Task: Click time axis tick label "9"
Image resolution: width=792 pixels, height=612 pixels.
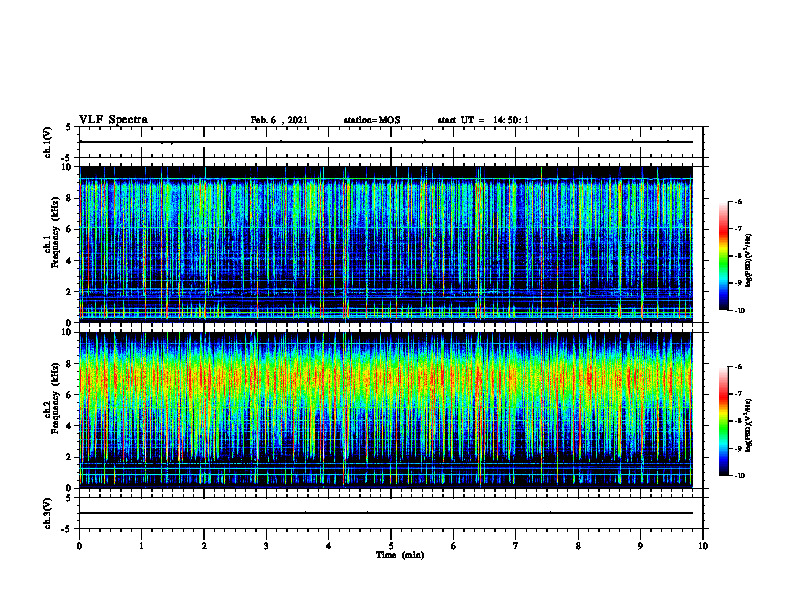Action: 640,546
